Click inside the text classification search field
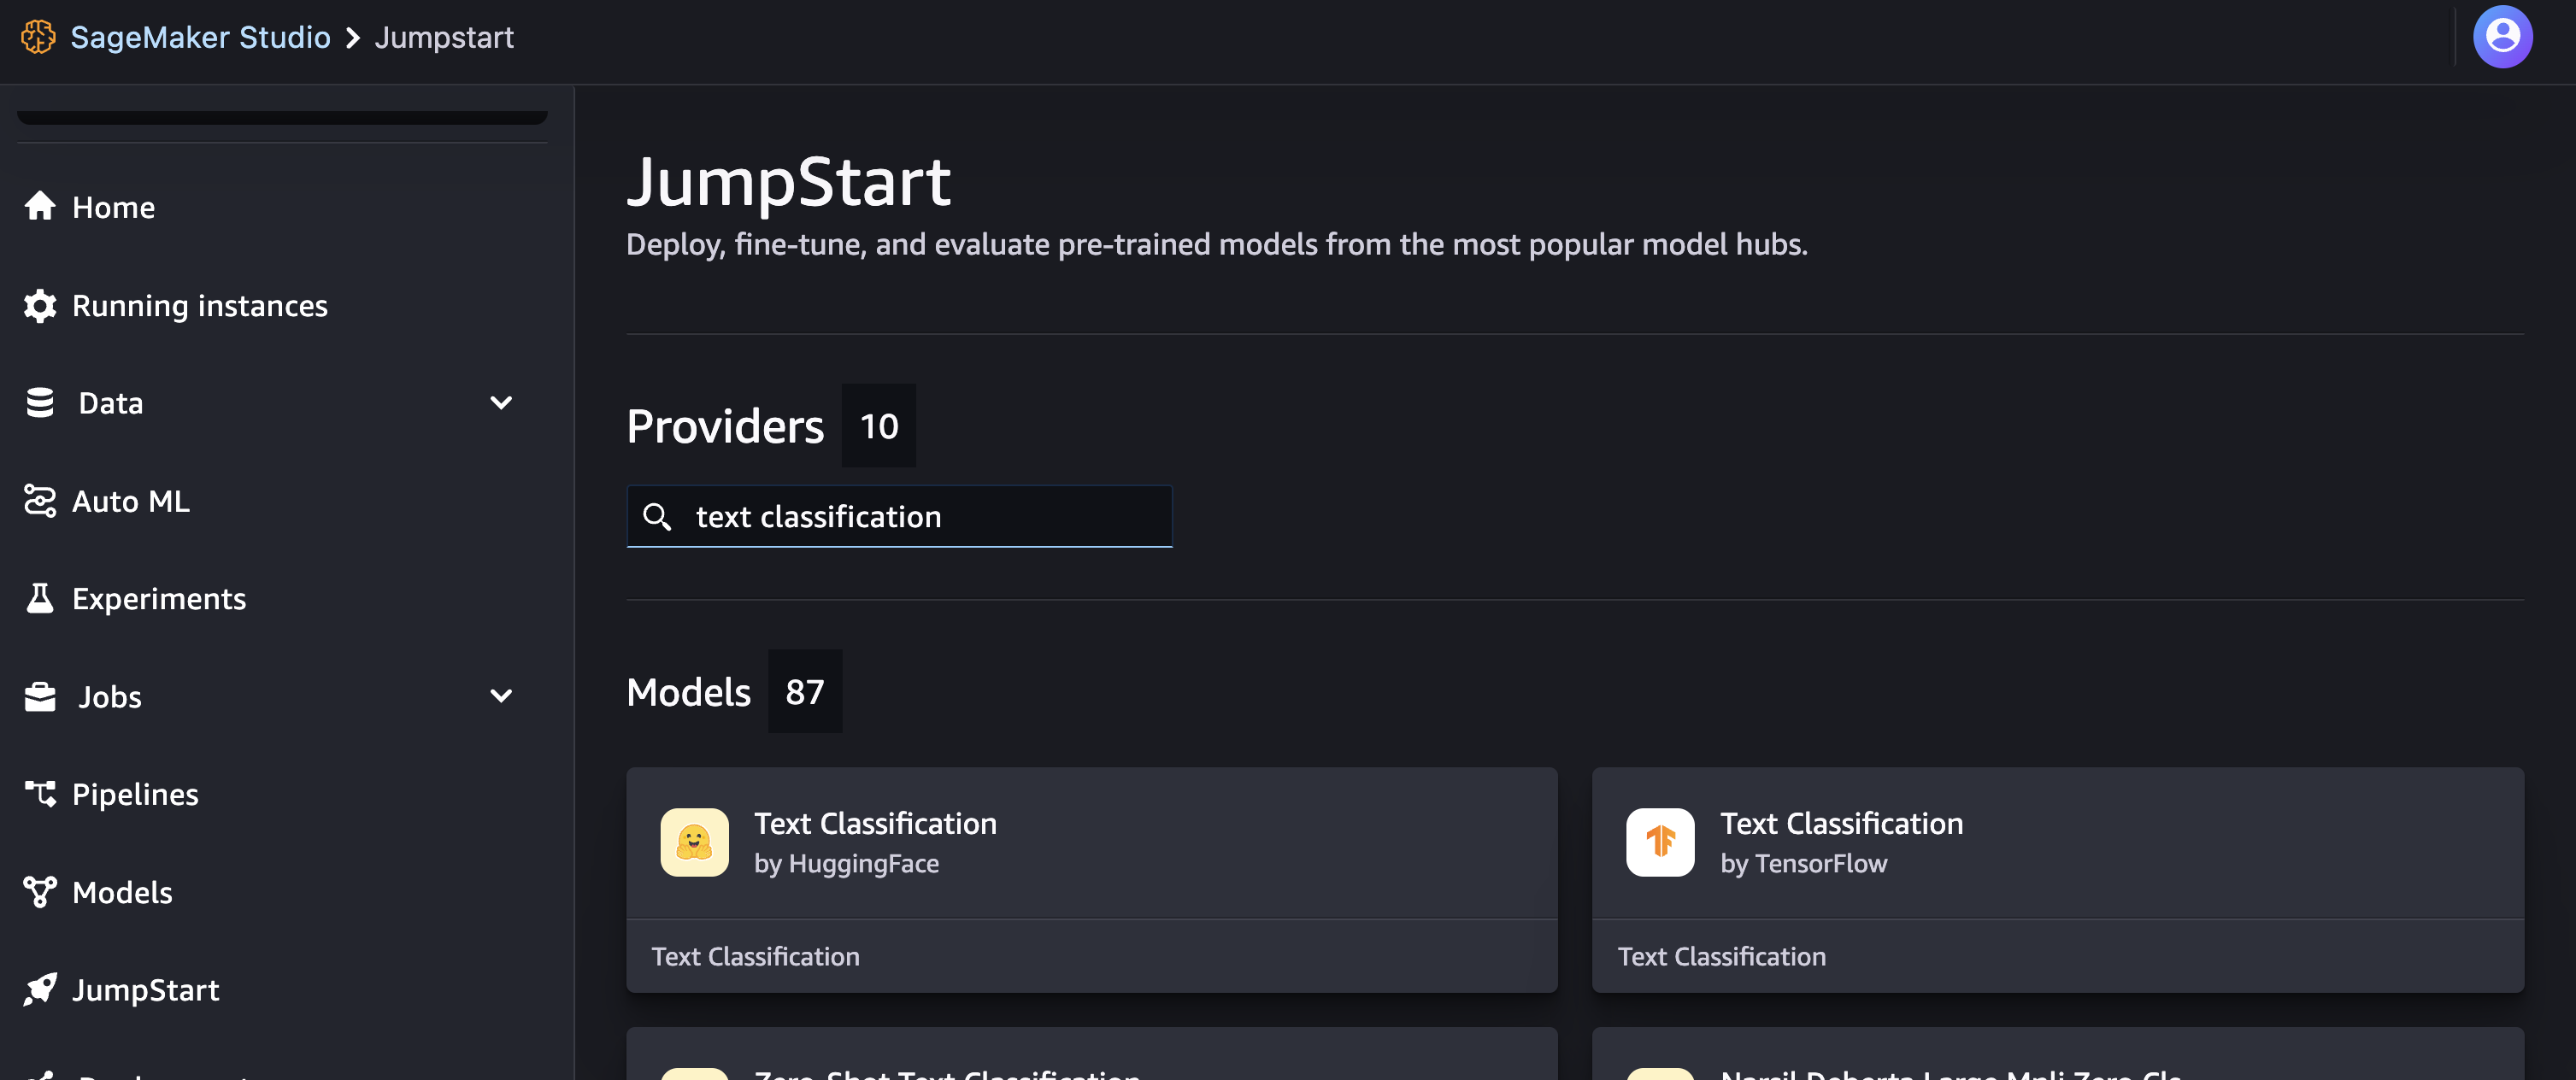The image size is (2576, 1080). click(x=900, y=516)
